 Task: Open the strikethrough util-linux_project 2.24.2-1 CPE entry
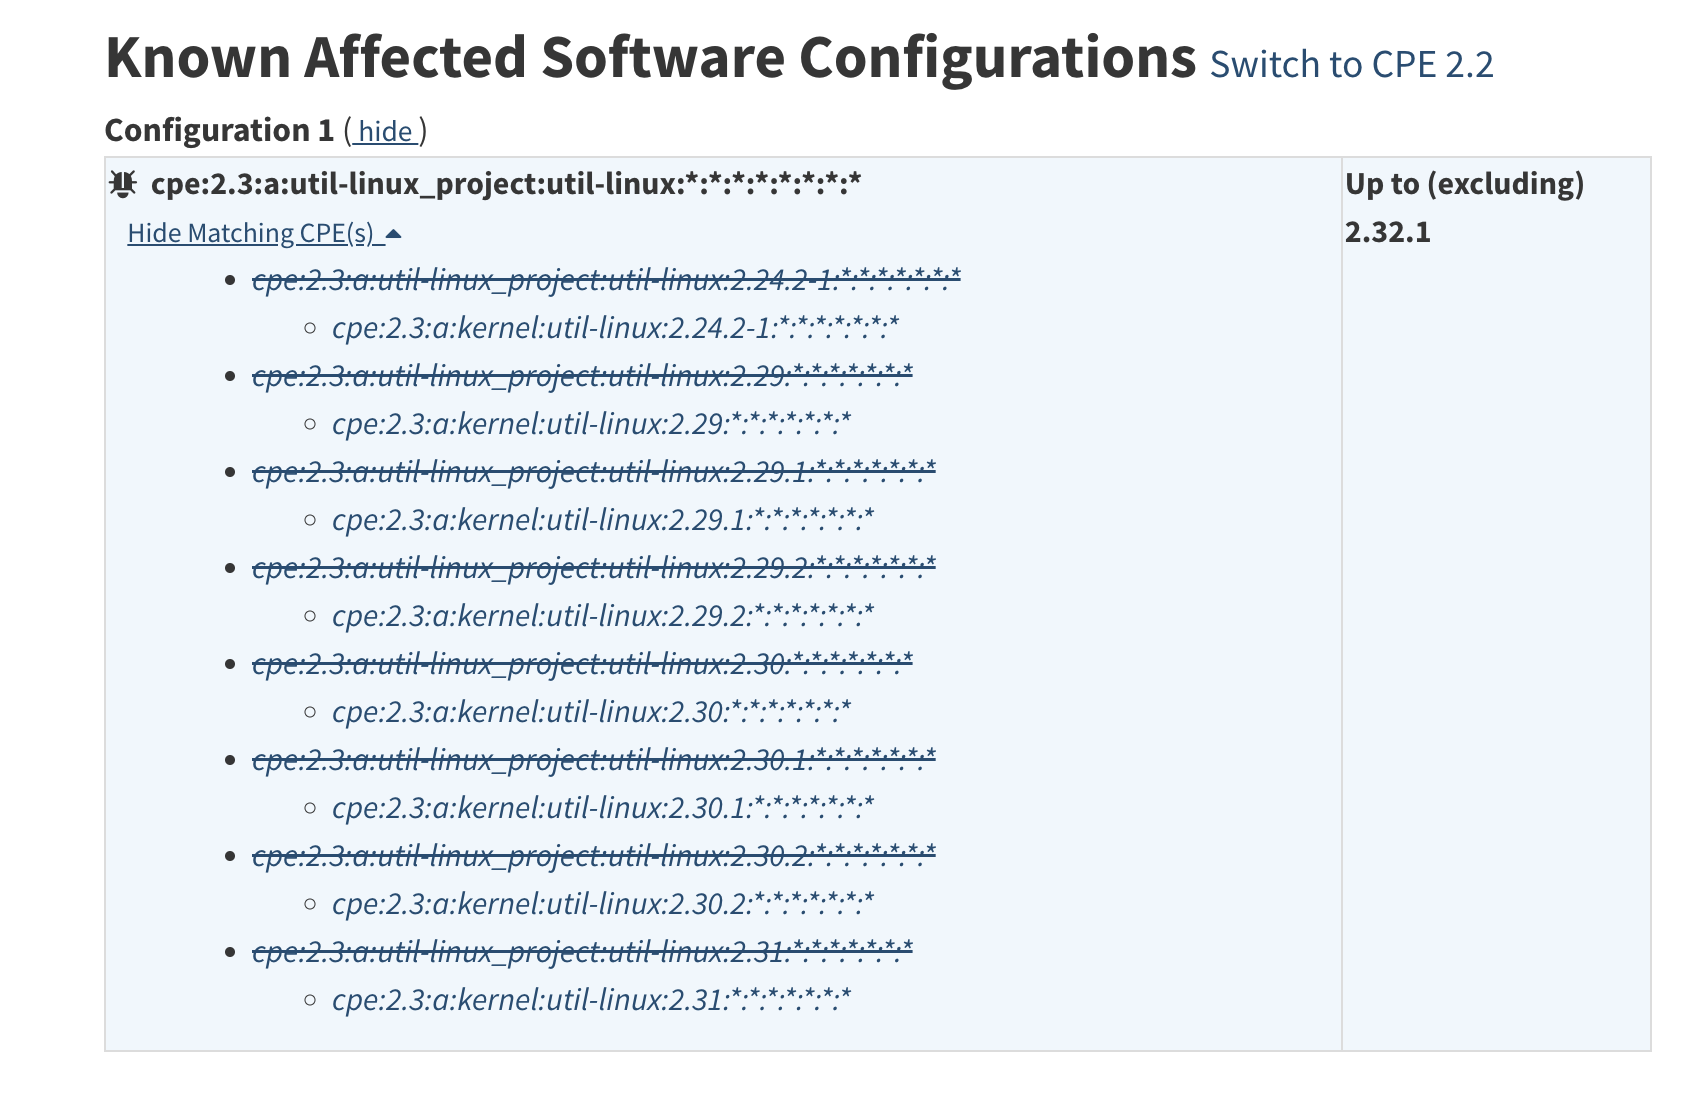coord(606,280)
